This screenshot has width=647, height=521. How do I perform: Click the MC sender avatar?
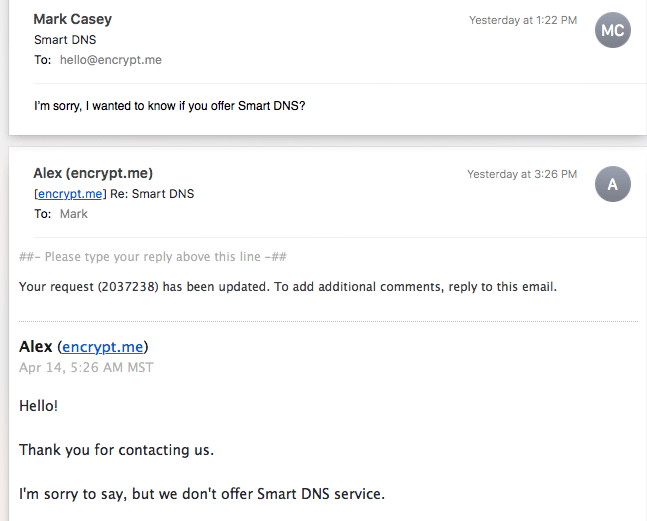coord(612,30)
